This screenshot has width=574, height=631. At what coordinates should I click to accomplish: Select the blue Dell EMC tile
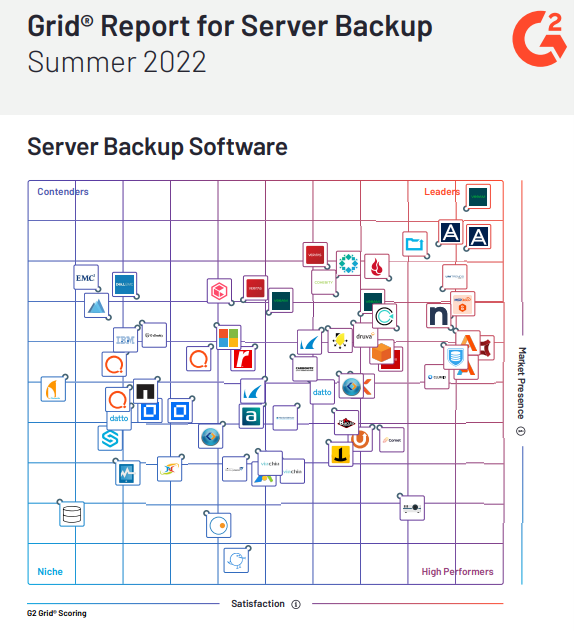[x=124, y=284]
